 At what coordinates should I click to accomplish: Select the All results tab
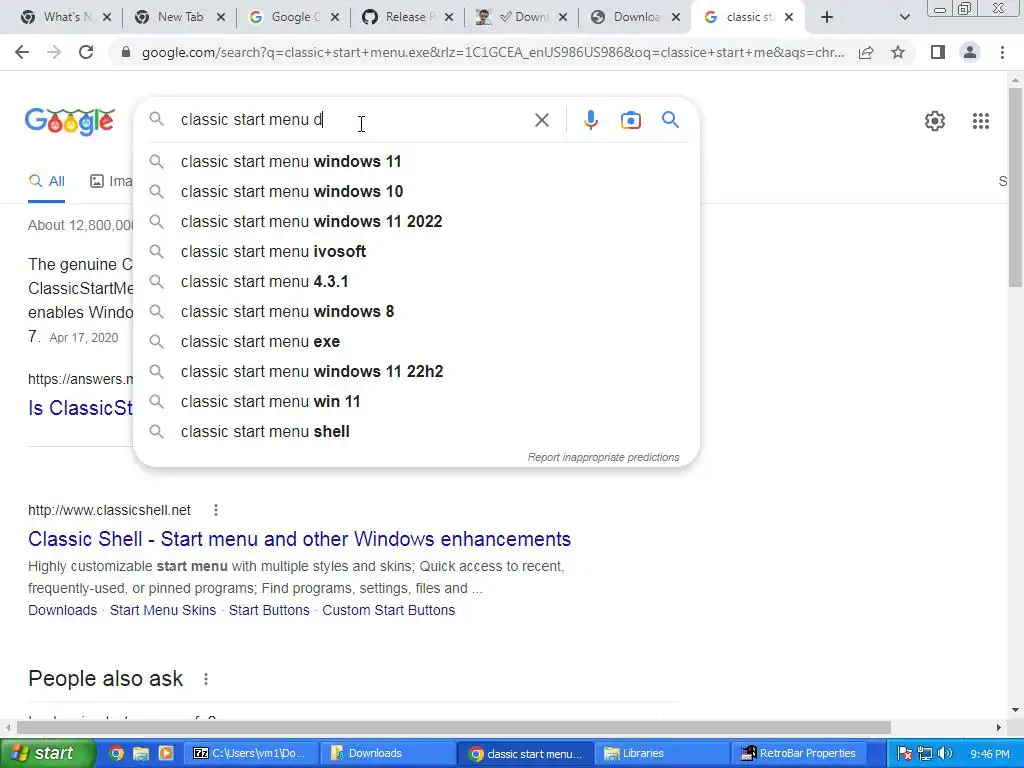47,181
